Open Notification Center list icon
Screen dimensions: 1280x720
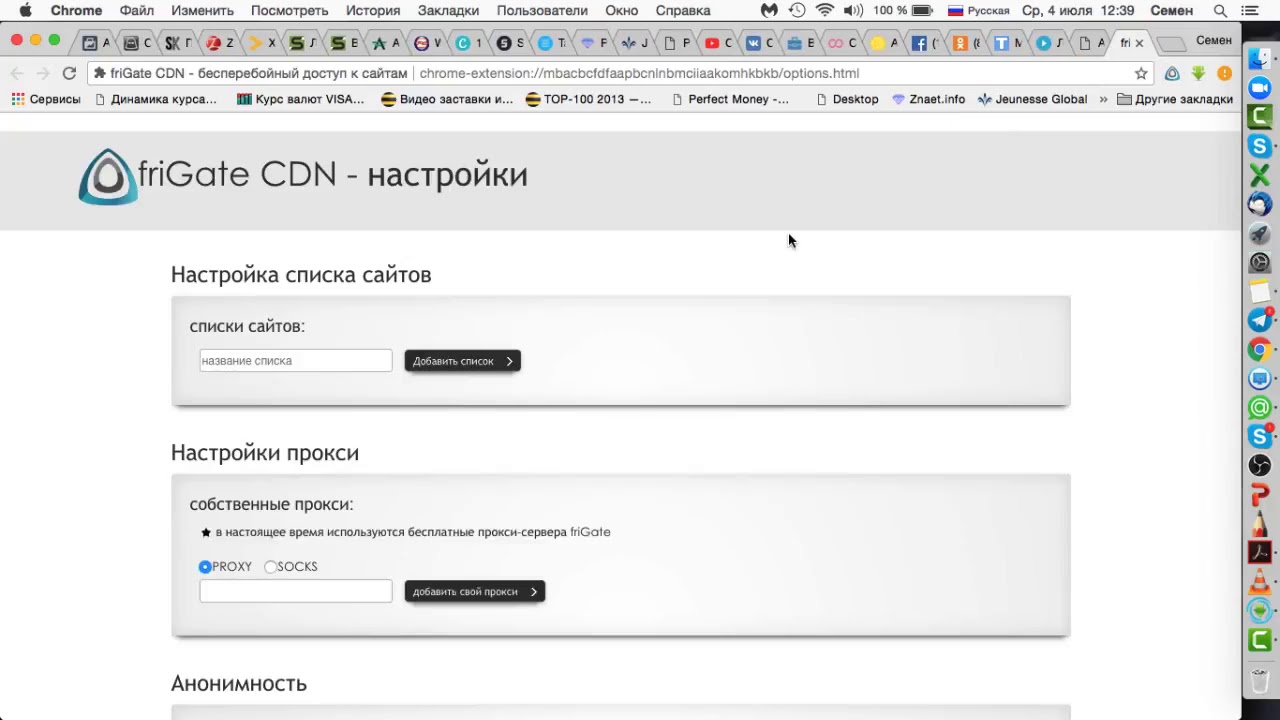click(x=1250, y=10)
